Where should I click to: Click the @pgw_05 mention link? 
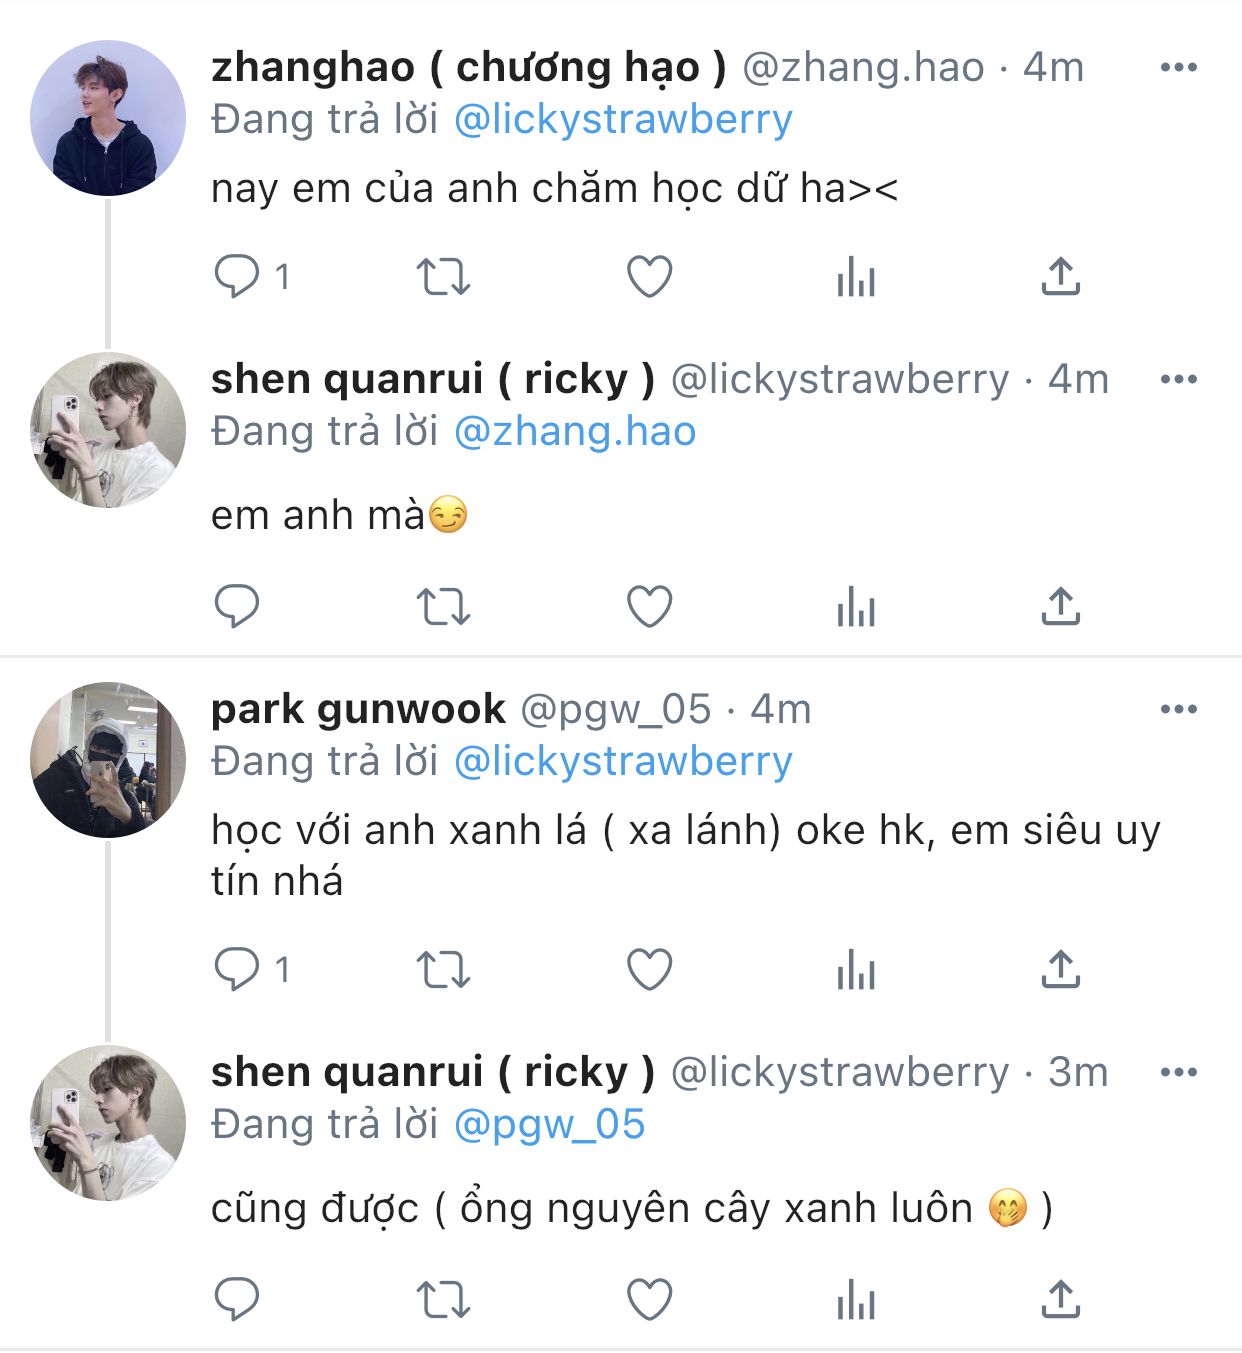pyautogui.click(x=549, y=1125)
